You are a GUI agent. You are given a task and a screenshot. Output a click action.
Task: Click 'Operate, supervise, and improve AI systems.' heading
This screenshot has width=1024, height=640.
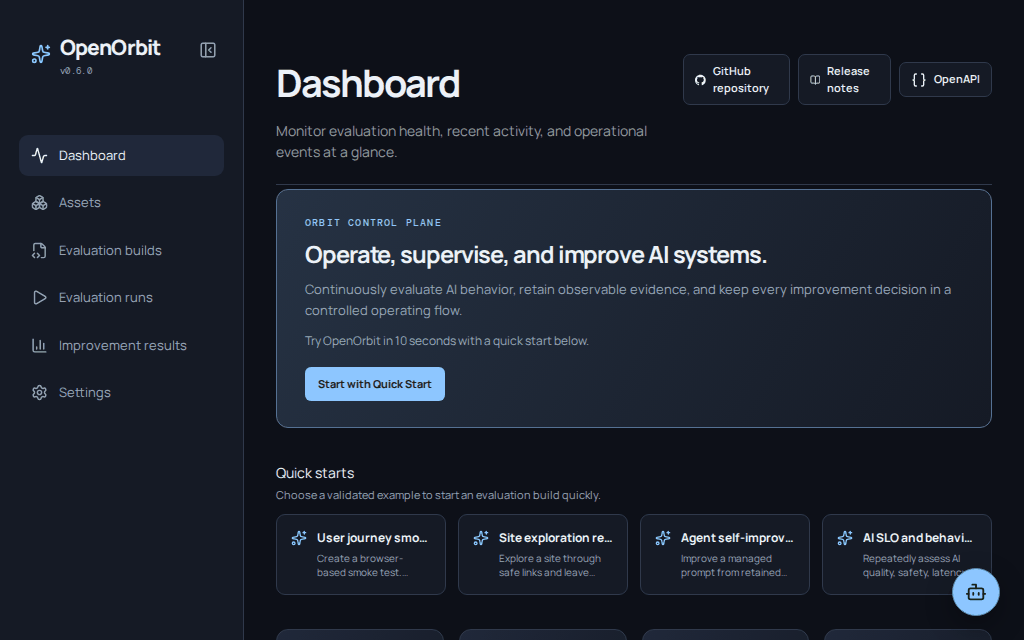point(536,255)
